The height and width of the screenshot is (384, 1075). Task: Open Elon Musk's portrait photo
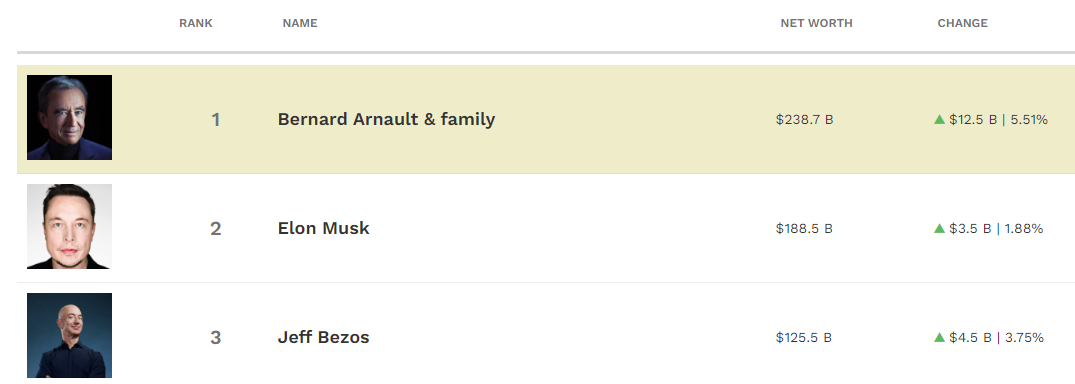(x=69, y=226)
